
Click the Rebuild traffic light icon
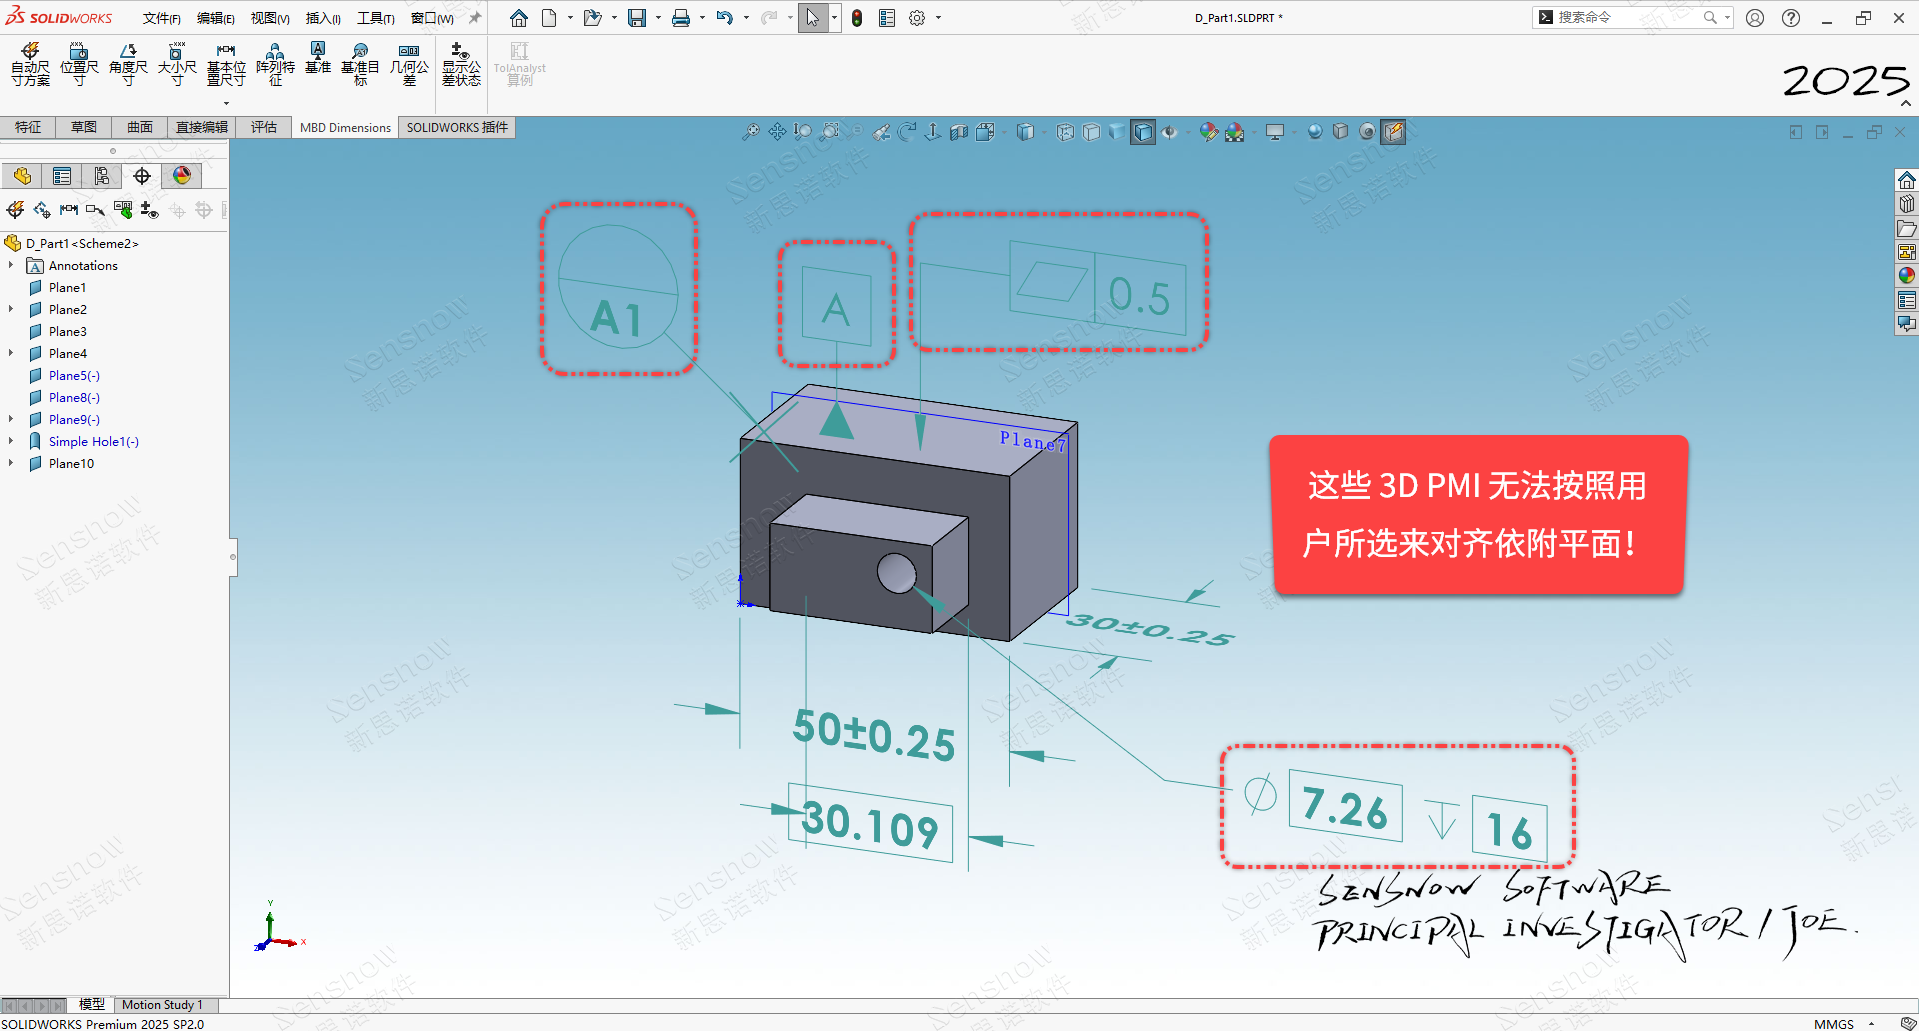coord(857,18)
